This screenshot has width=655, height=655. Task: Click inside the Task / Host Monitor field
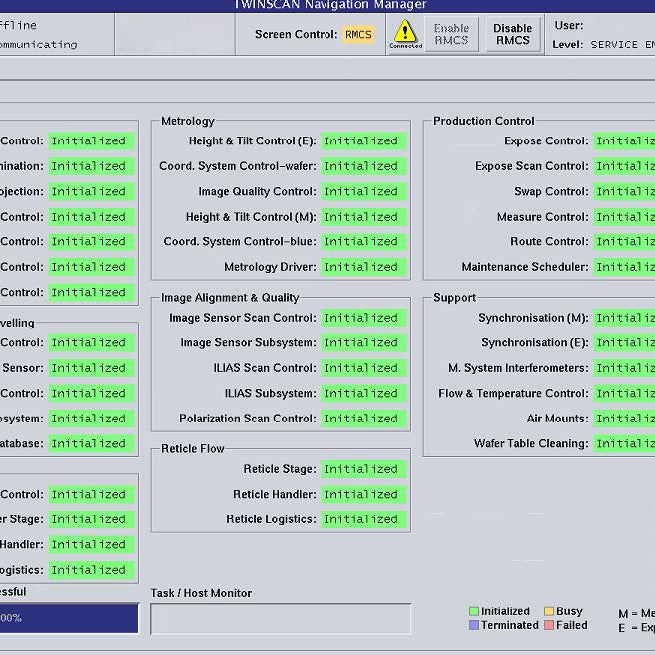[281, 619]
